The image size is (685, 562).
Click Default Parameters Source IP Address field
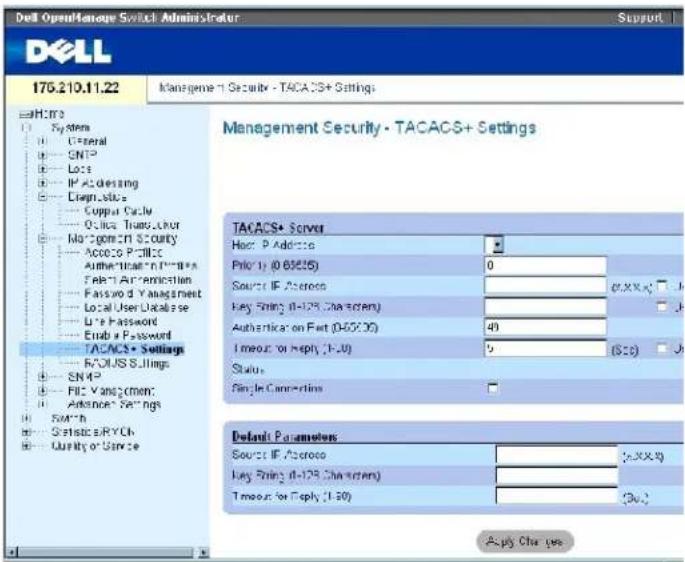point(557,455)
